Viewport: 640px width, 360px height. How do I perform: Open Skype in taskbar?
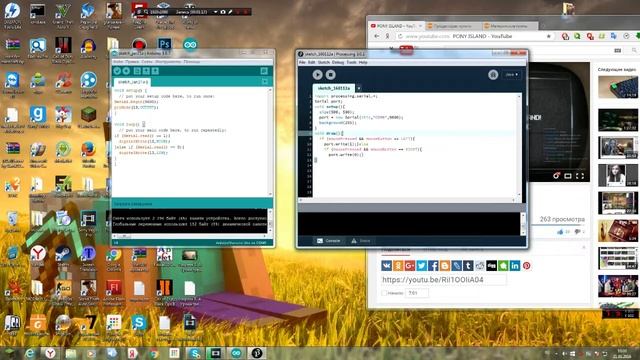pyautogui.click(x=195, y=353)
